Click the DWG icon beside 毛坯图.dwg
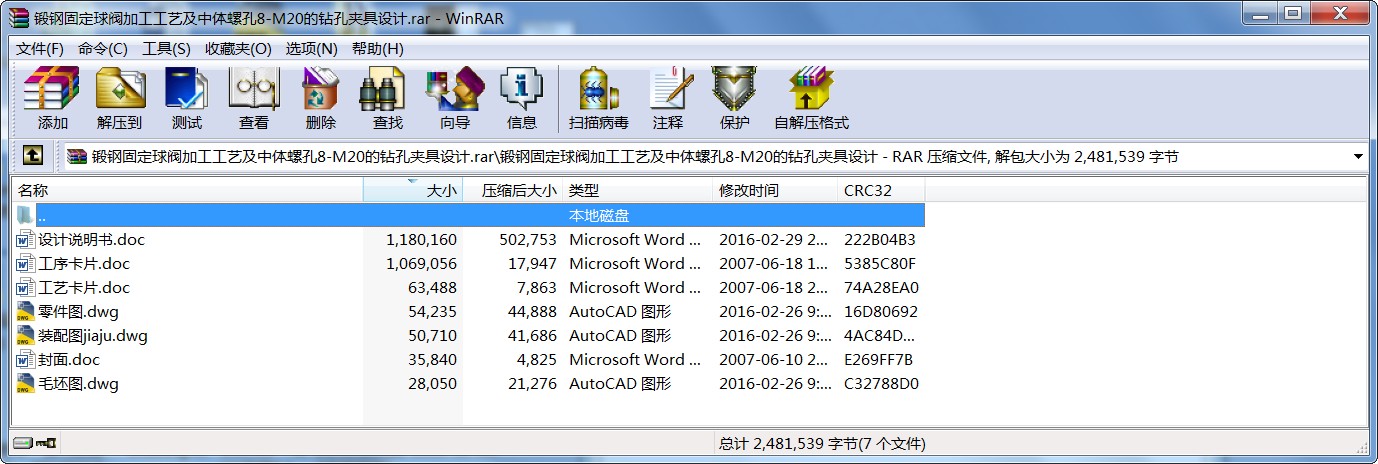1378x464 pixels. coord(26,384)
